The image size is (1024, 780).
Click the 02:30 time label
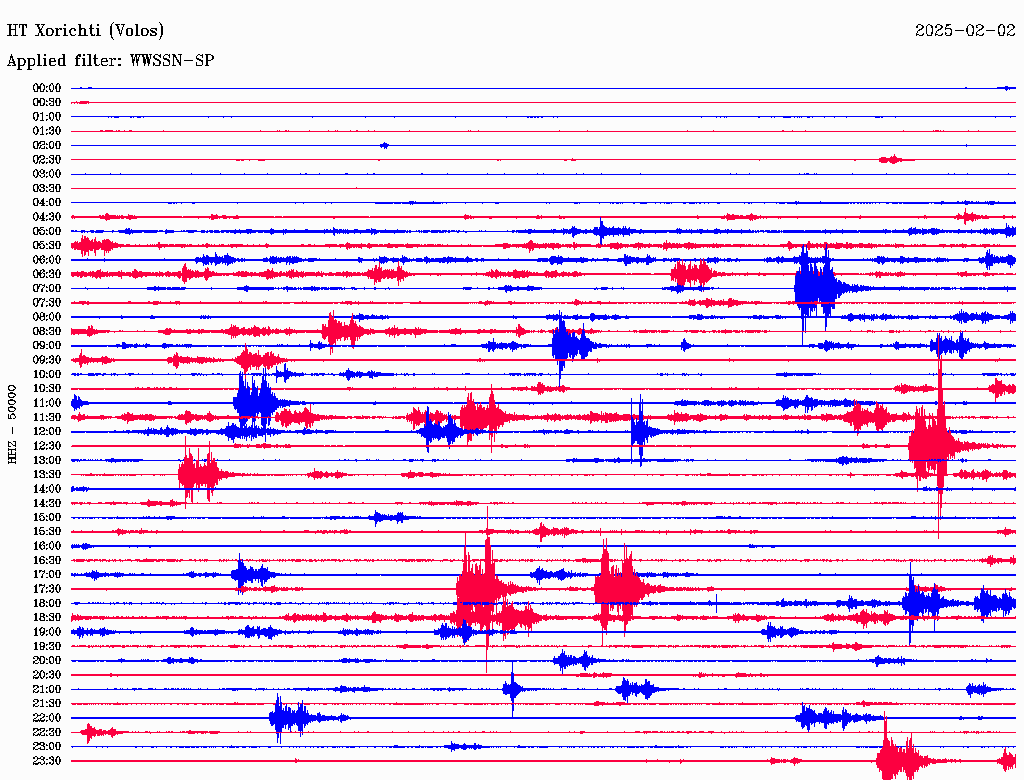(47, 160)
